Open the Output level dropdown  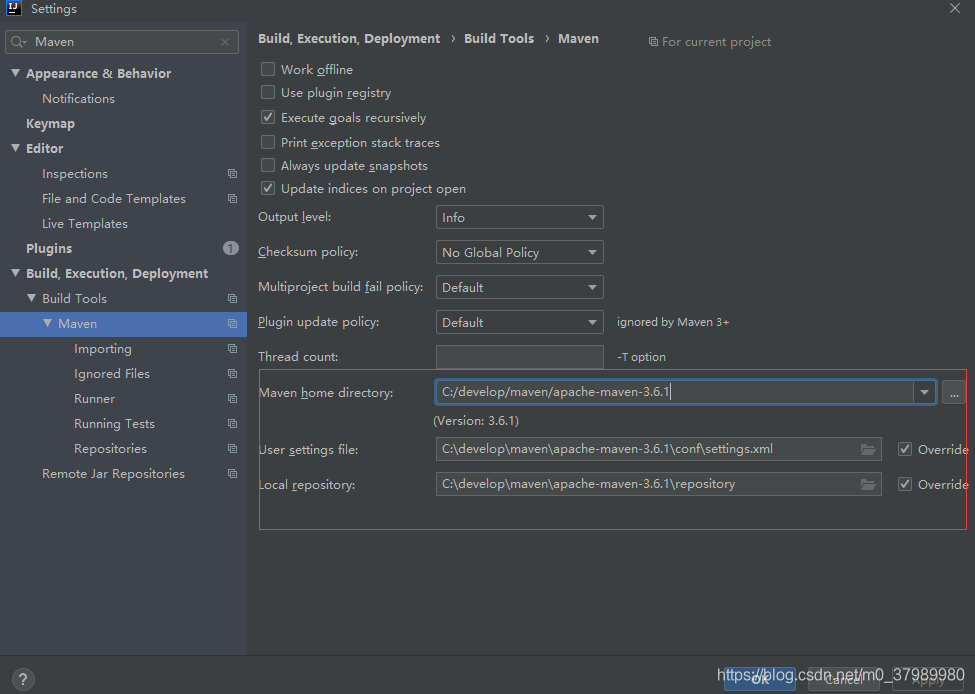point(520,217)
